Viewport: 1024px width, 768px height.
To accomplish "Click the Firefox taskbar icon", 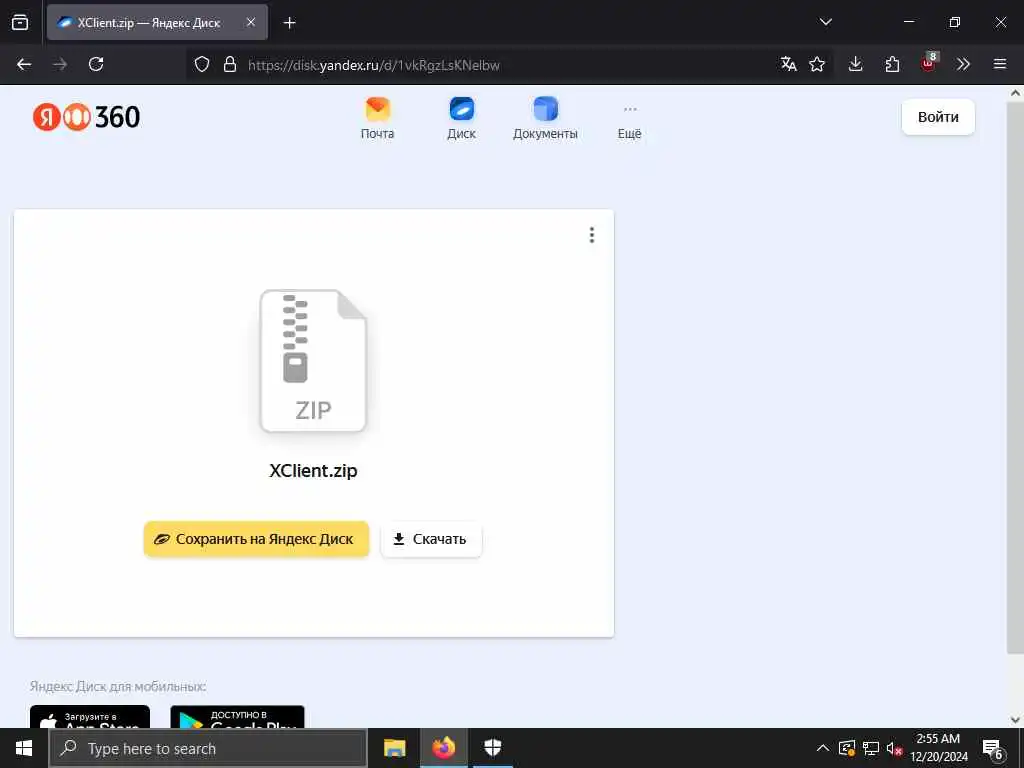I will tap(443, 748).
